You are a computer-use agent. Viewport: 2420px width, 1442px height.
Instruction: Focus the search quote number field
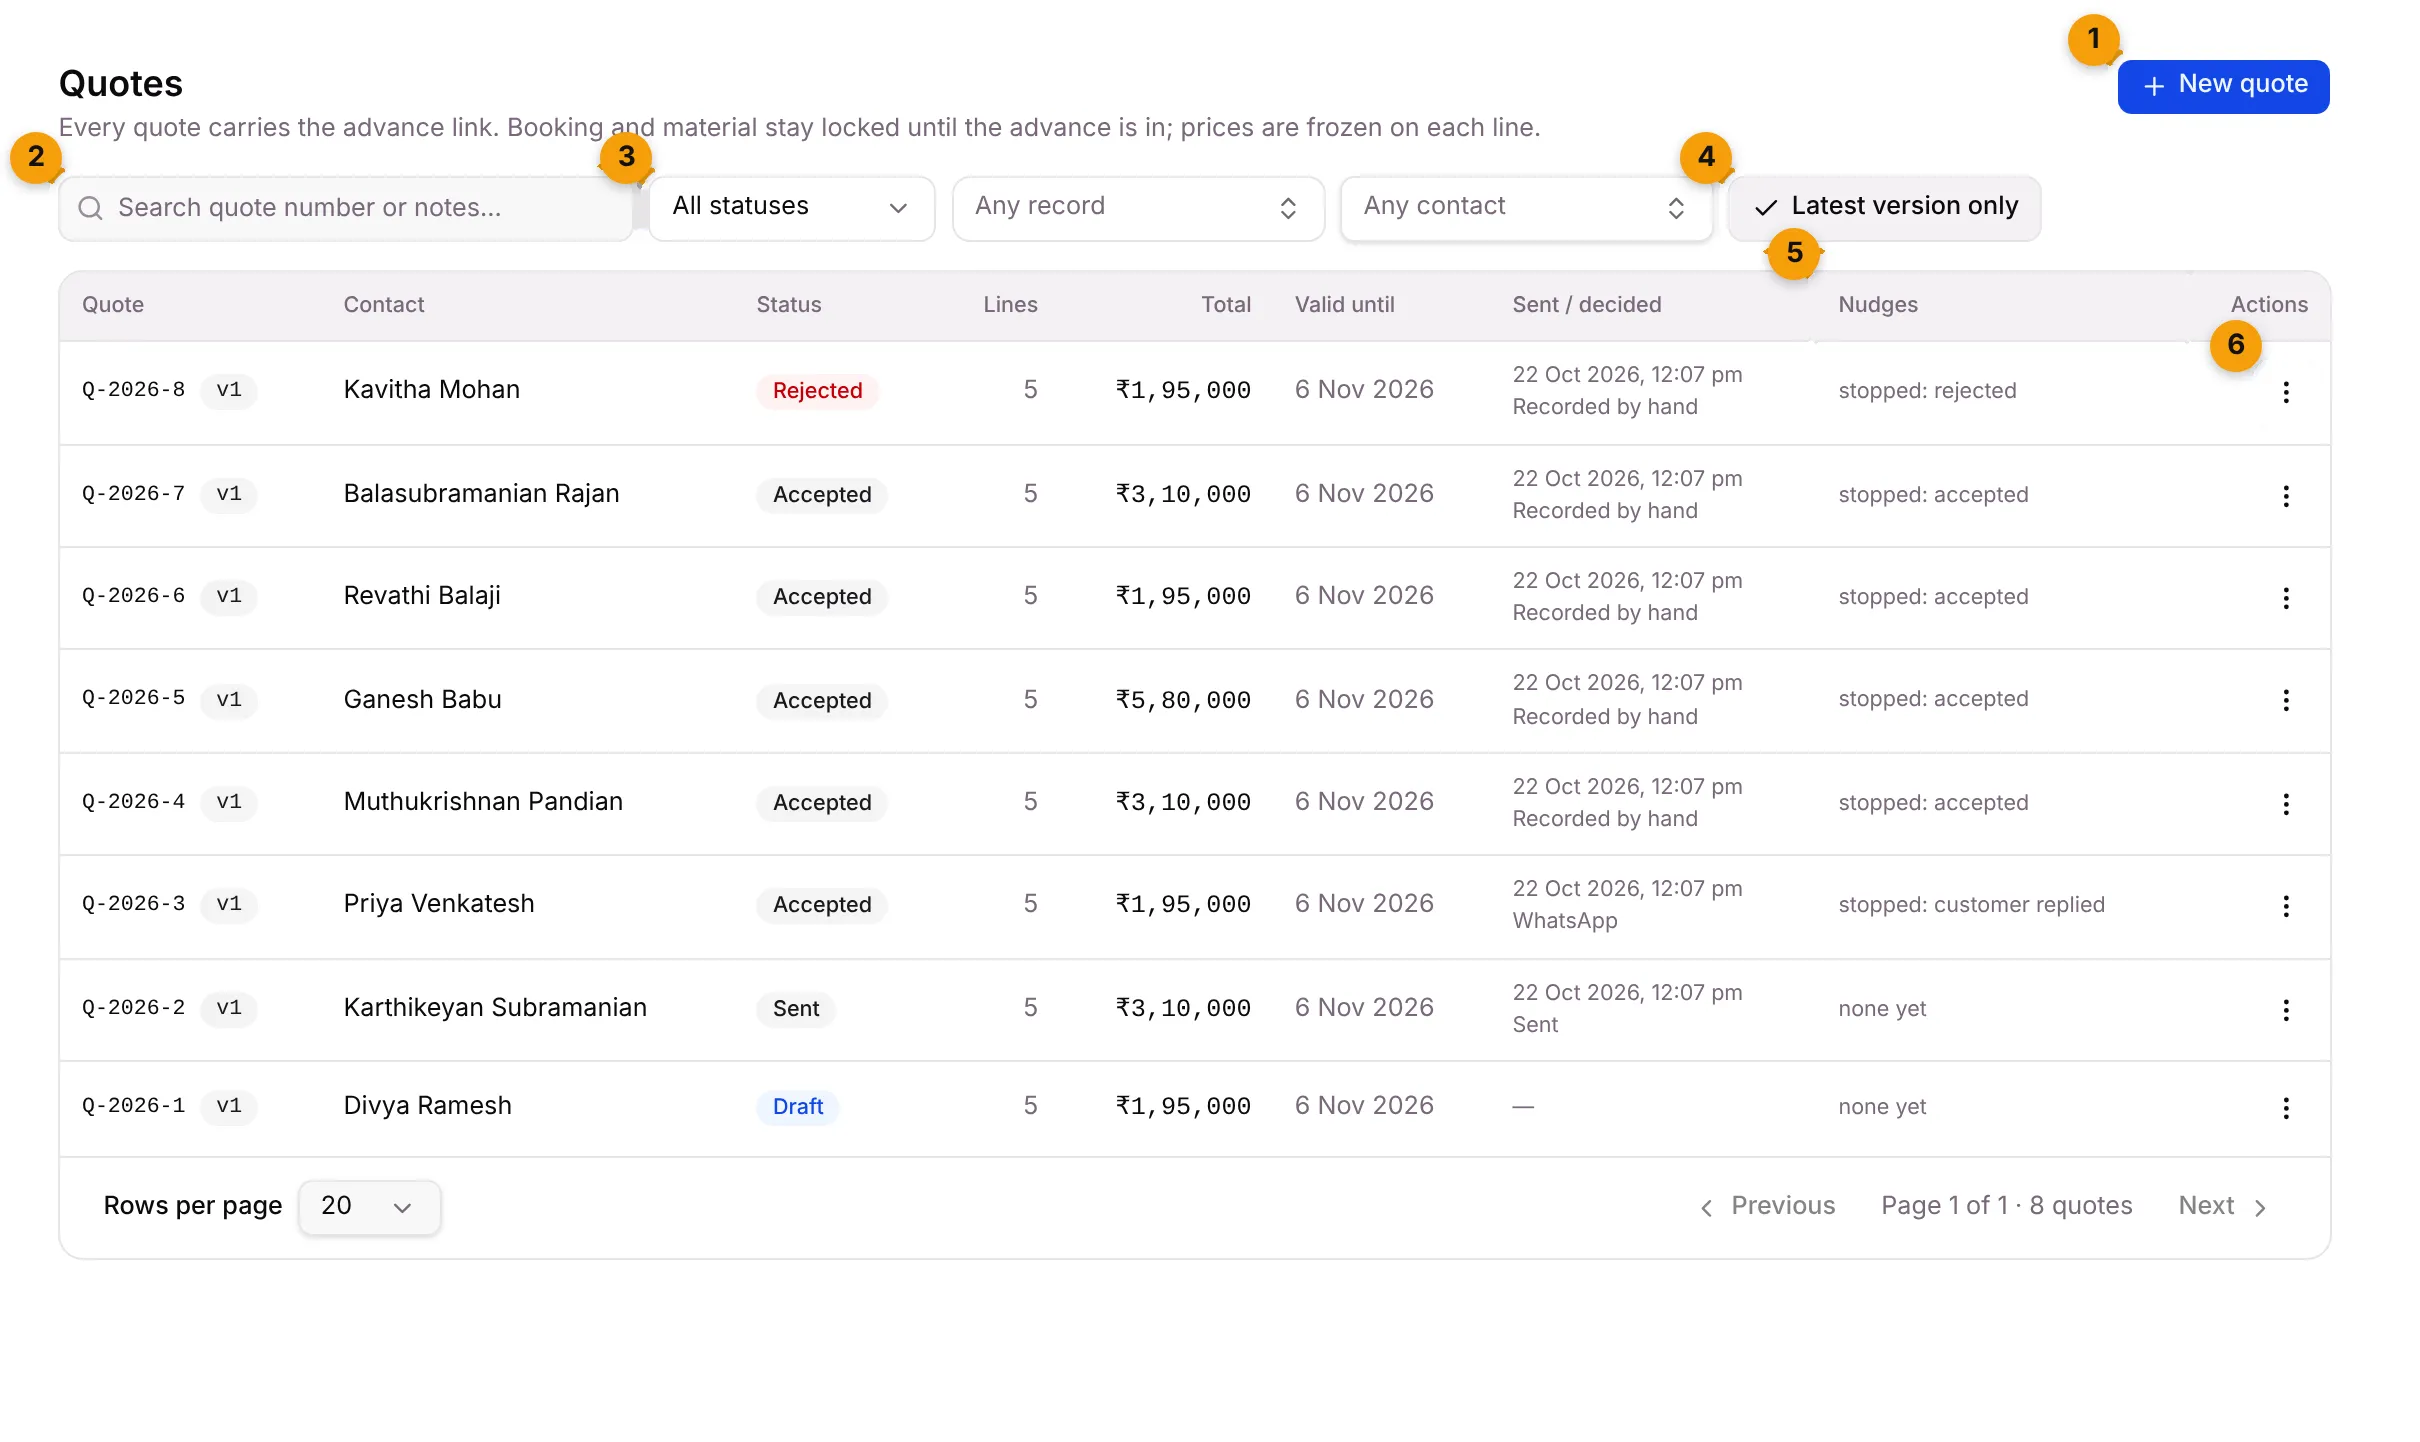[x=346, y=208]
